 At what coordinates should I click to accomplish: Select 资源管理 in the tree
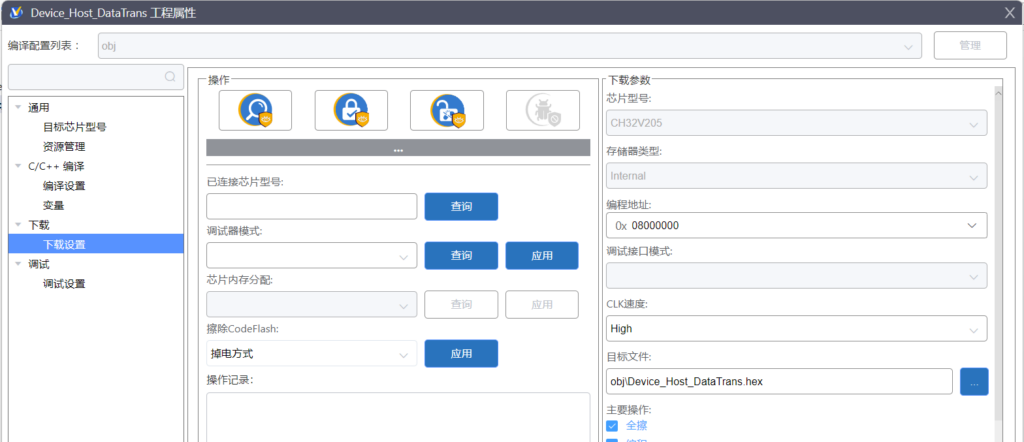pyautogui.click(x=64, y=147)
